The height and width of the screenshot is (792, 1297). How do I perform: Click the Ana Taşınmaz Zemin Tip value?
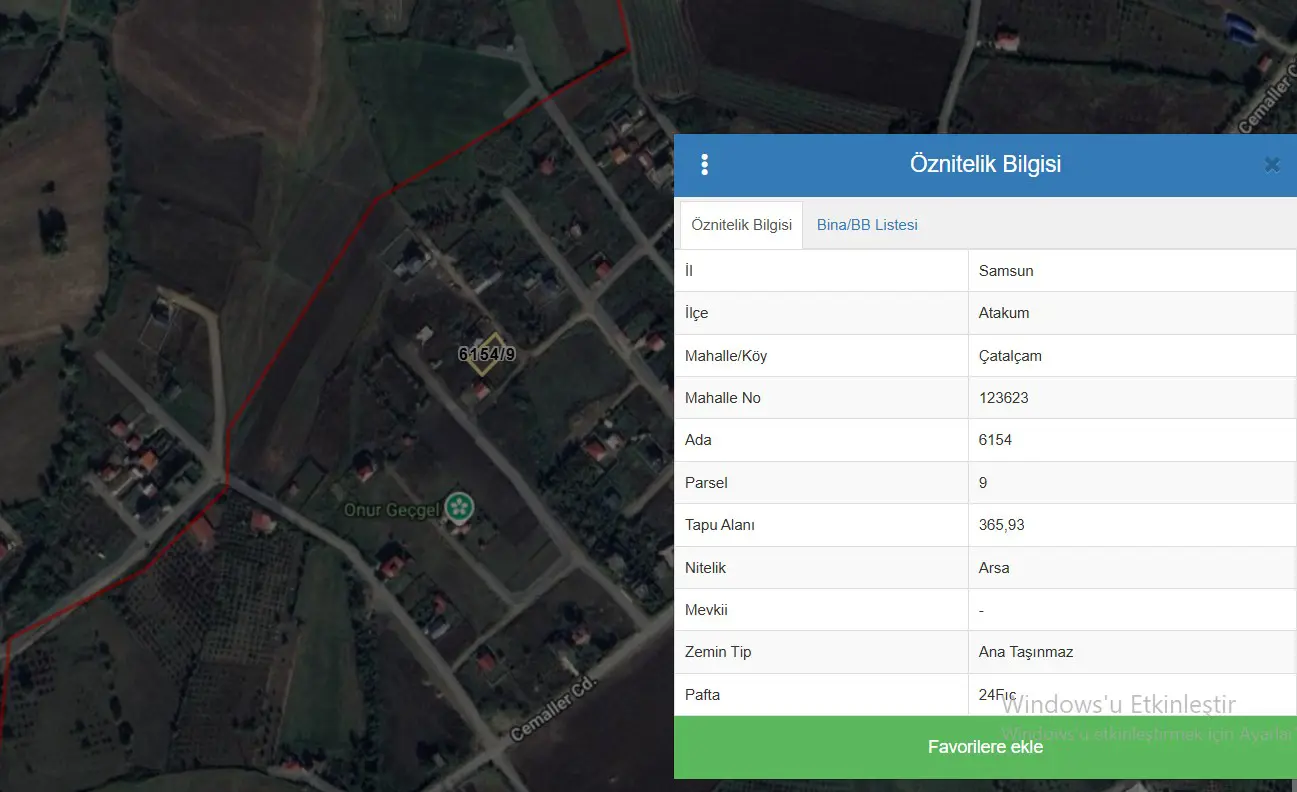(x=1026, y=652)
